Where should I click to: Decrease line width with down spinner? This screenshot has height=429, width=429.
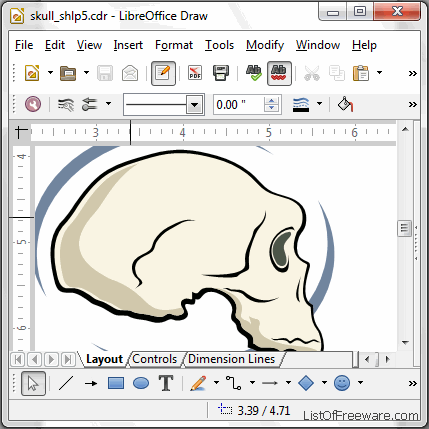click(272, 109)
